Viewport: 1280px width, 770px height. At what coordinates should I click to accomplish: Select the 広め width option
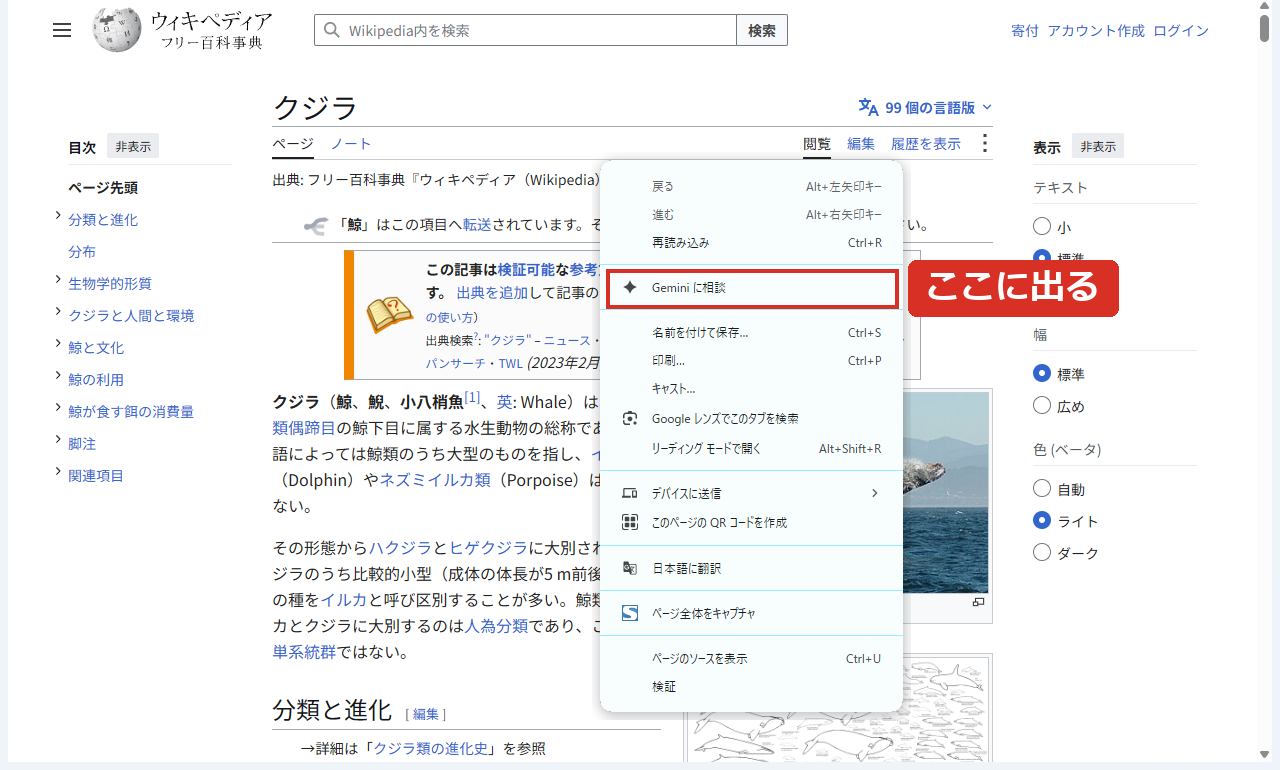click(x=1042, y=406)
